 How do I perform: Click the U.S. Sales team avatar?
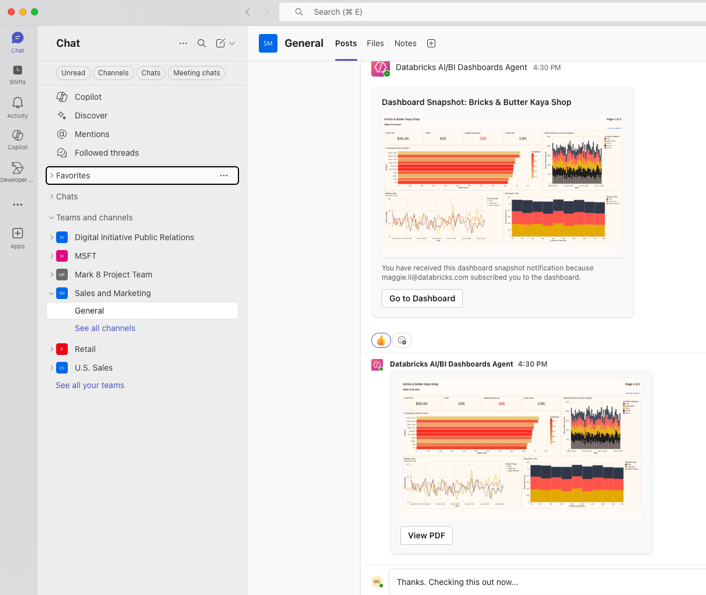click(62, 368)
